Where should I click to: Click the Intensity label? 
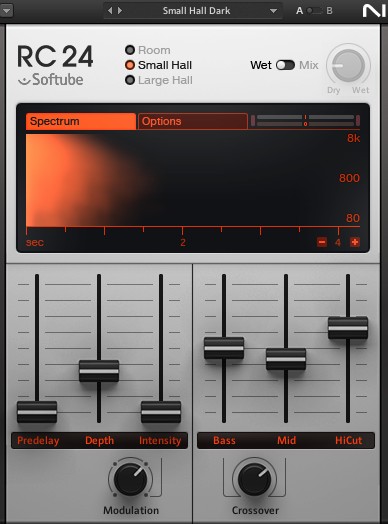160,440
